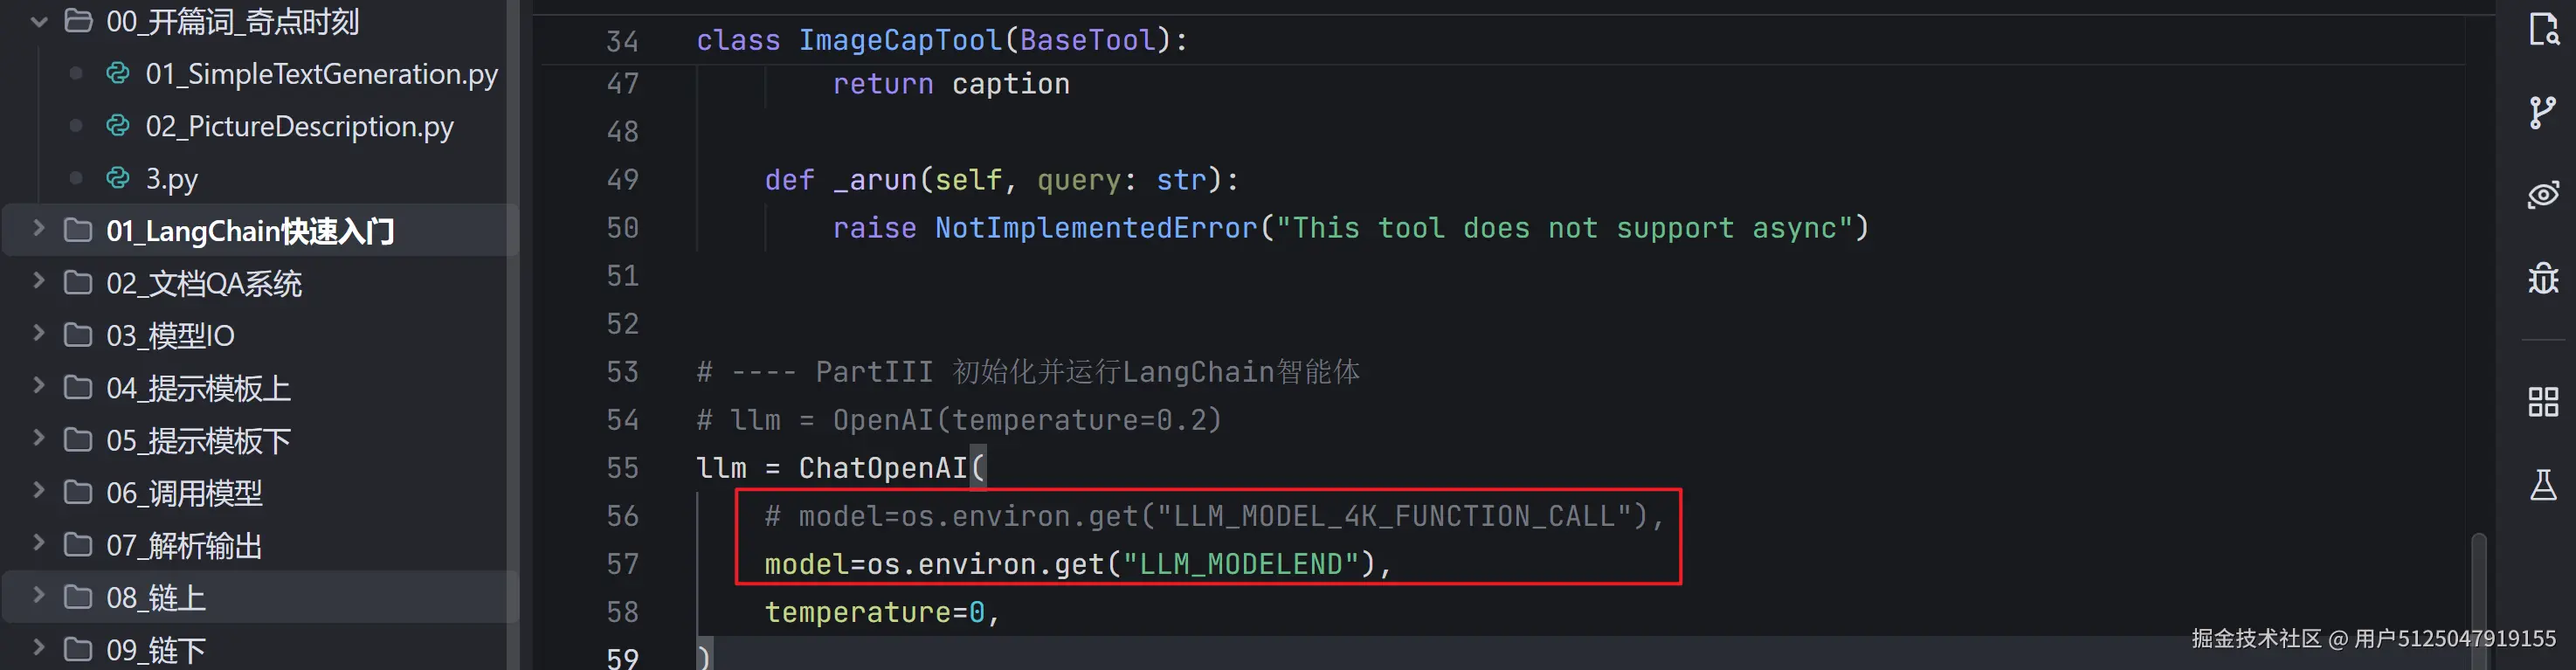Click folder icon of 00_开篇词_奇点时刻
Viewport: 2576px width, 670px height.
coord(78,21)
